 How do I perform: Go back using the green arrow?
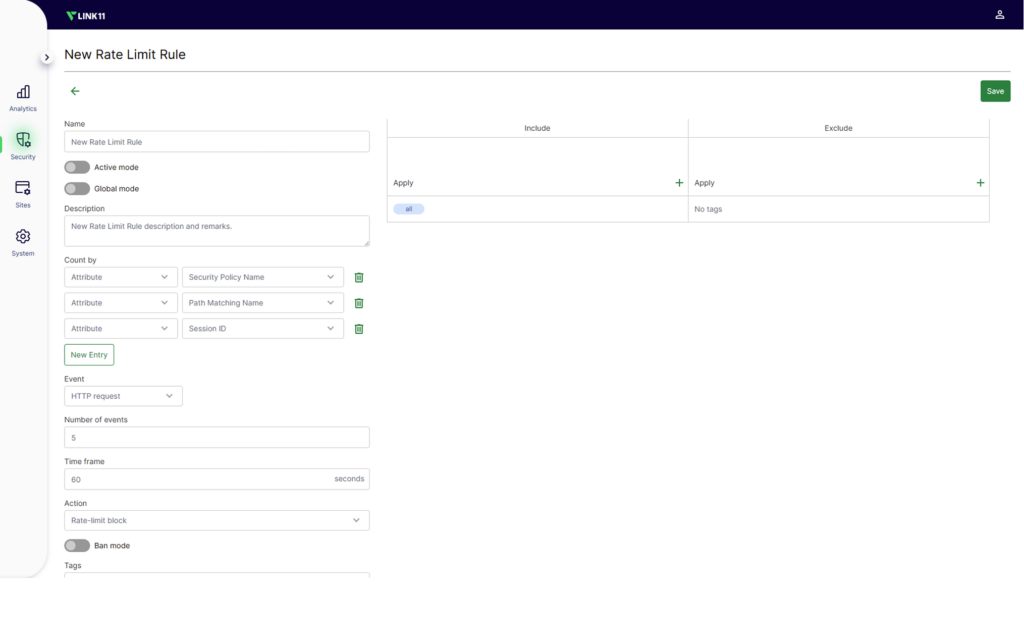coord(75,91)
